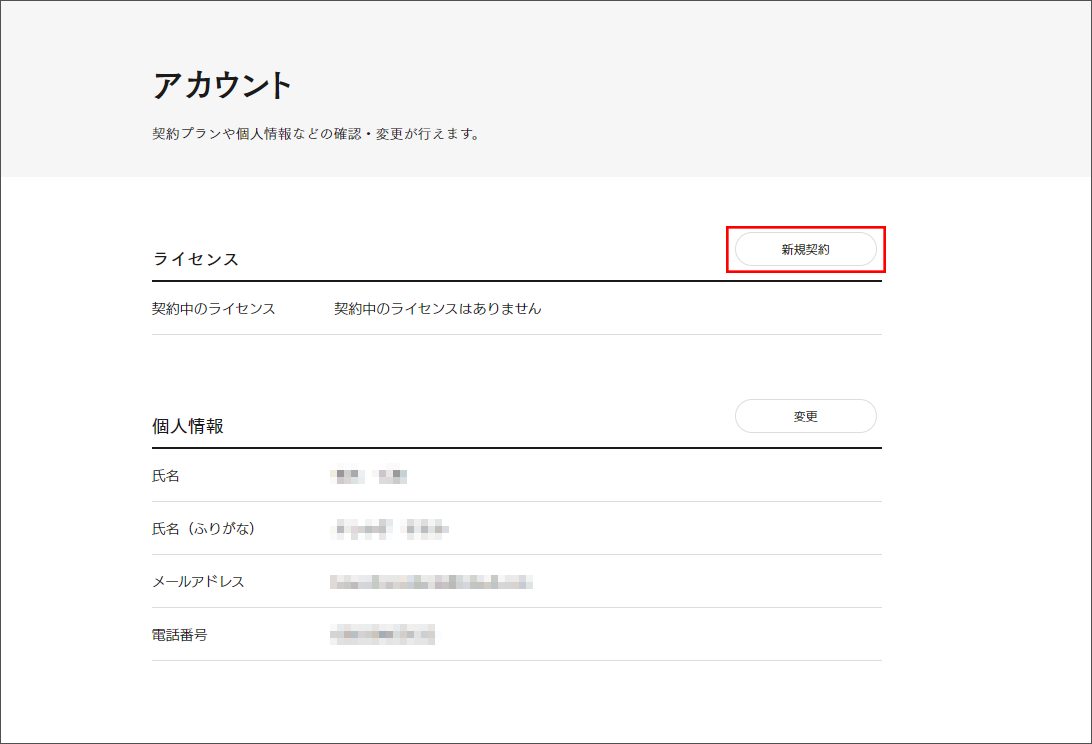Click the アカウント page heading
Viewport: 1092px width, 744px height.
(222, 86)
